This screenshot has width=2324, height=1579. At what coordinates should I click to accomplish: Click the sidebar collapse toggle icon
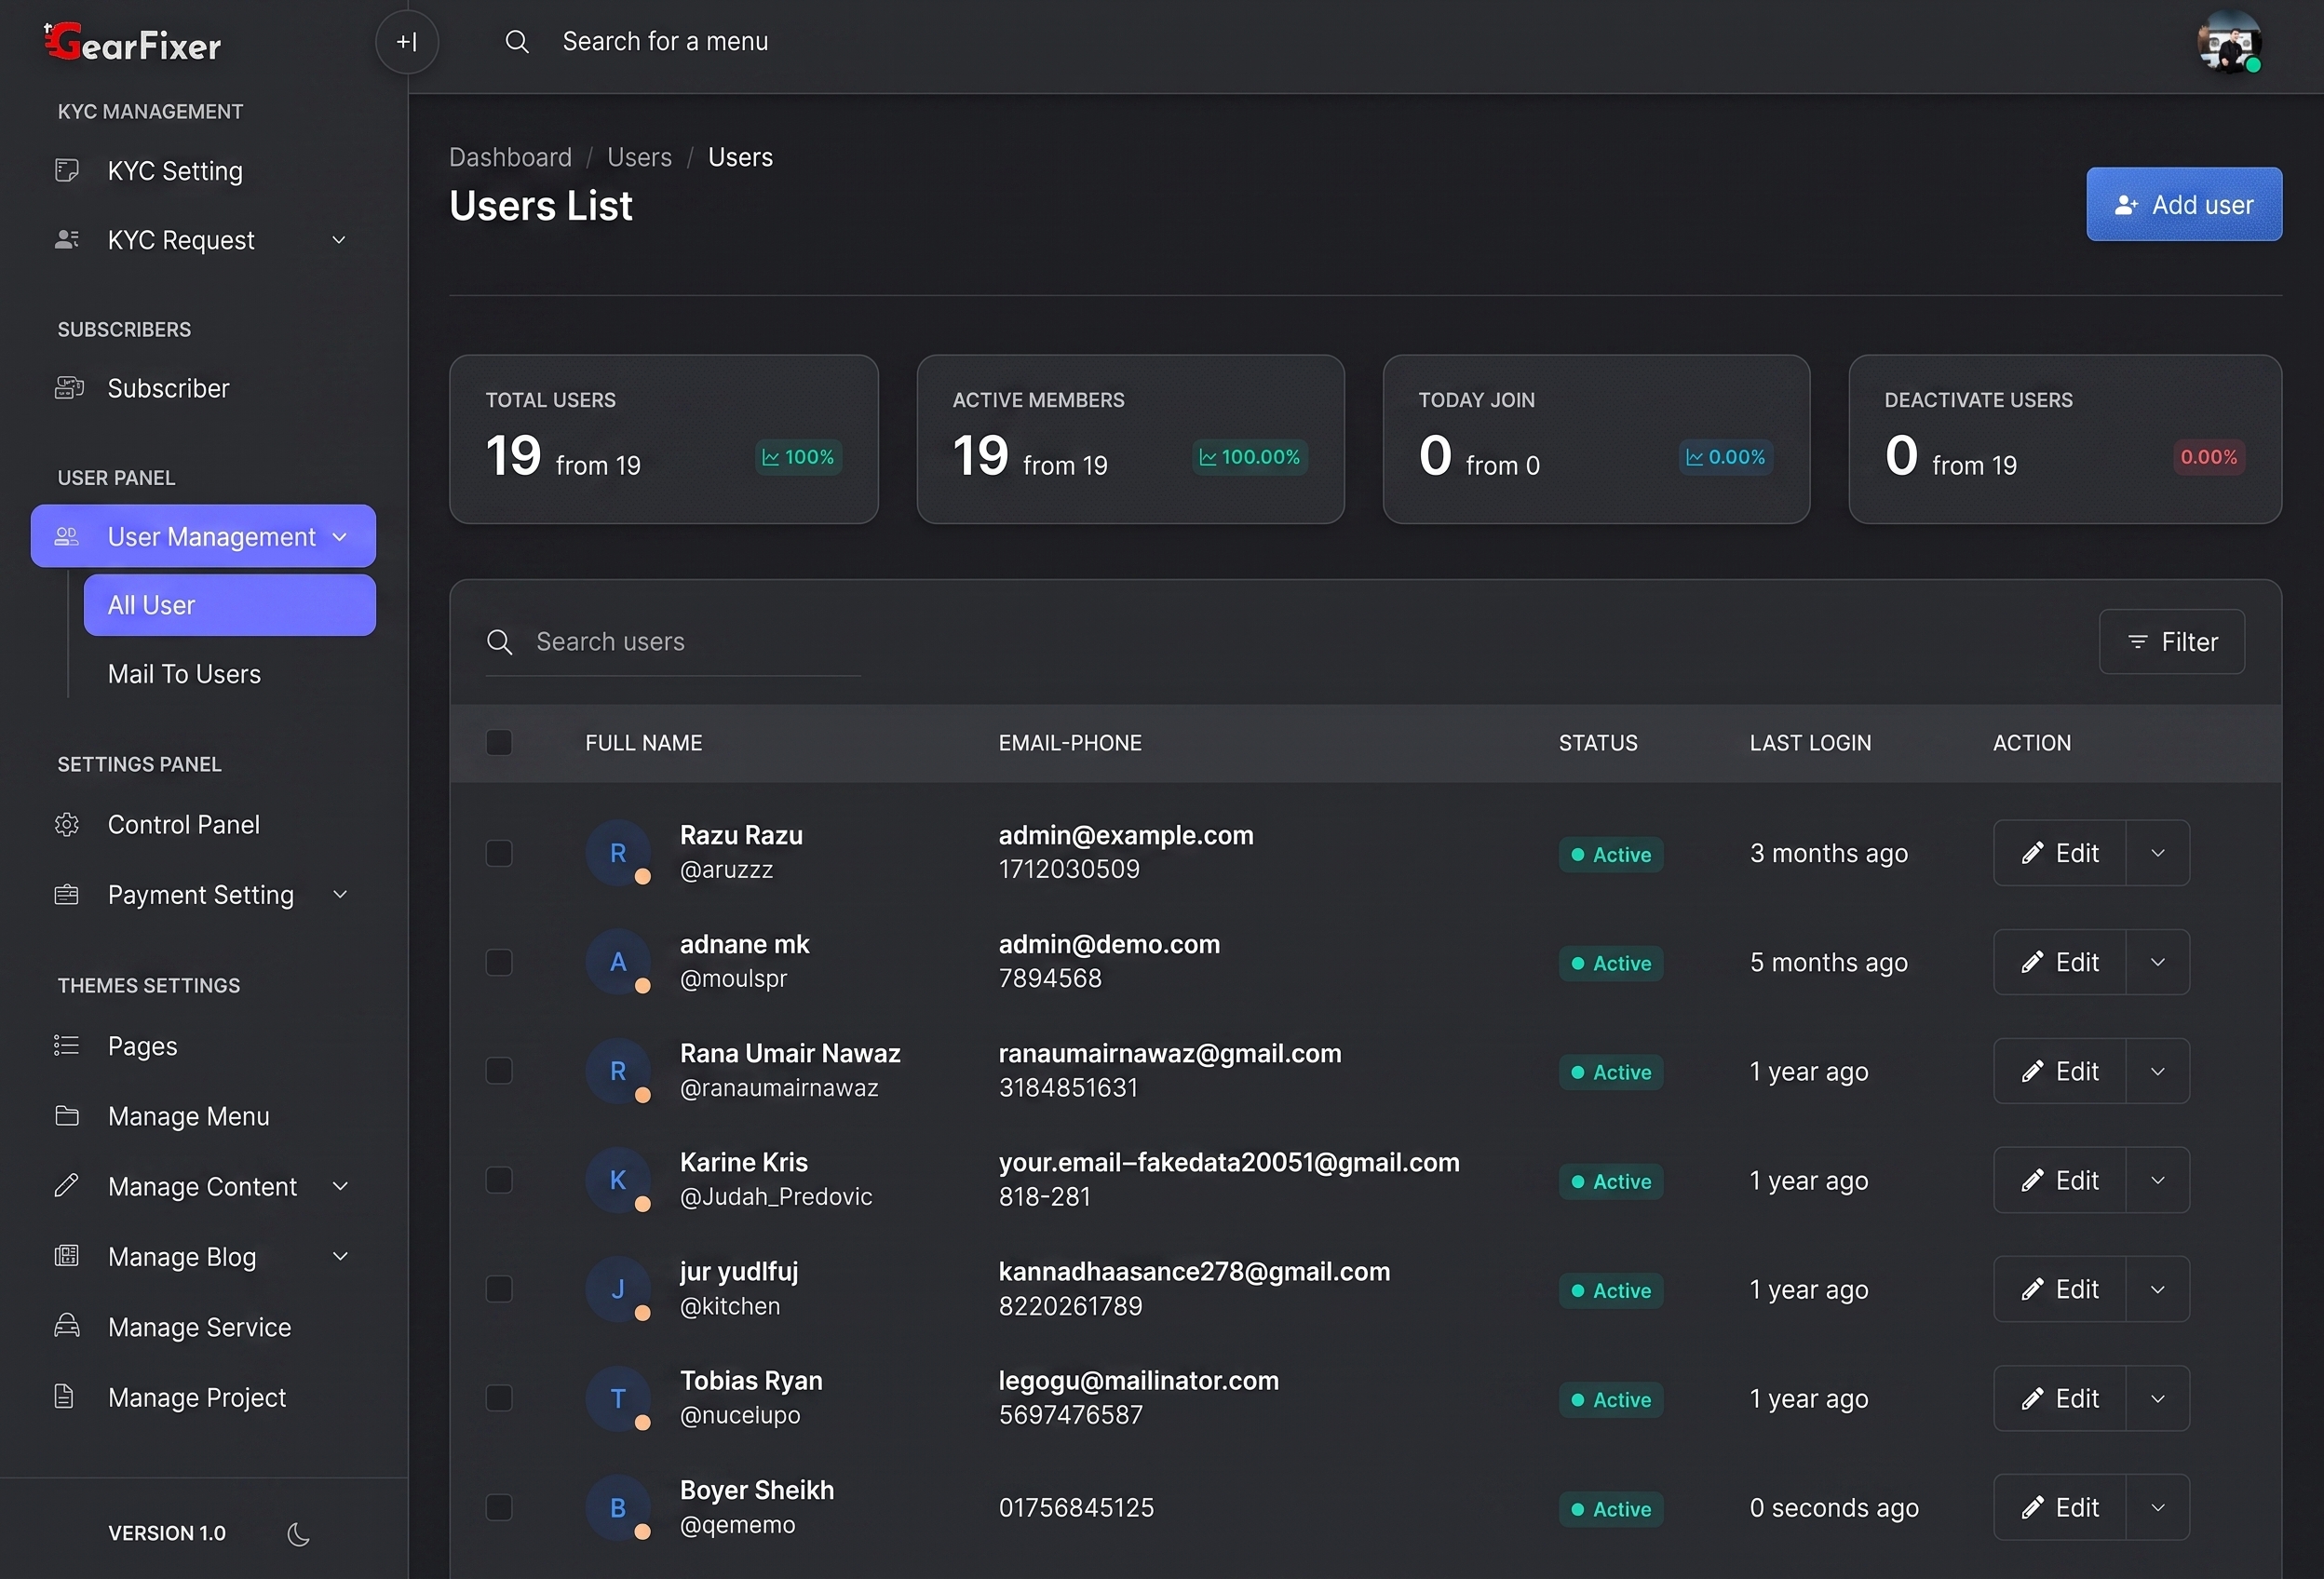pos(407,42)
